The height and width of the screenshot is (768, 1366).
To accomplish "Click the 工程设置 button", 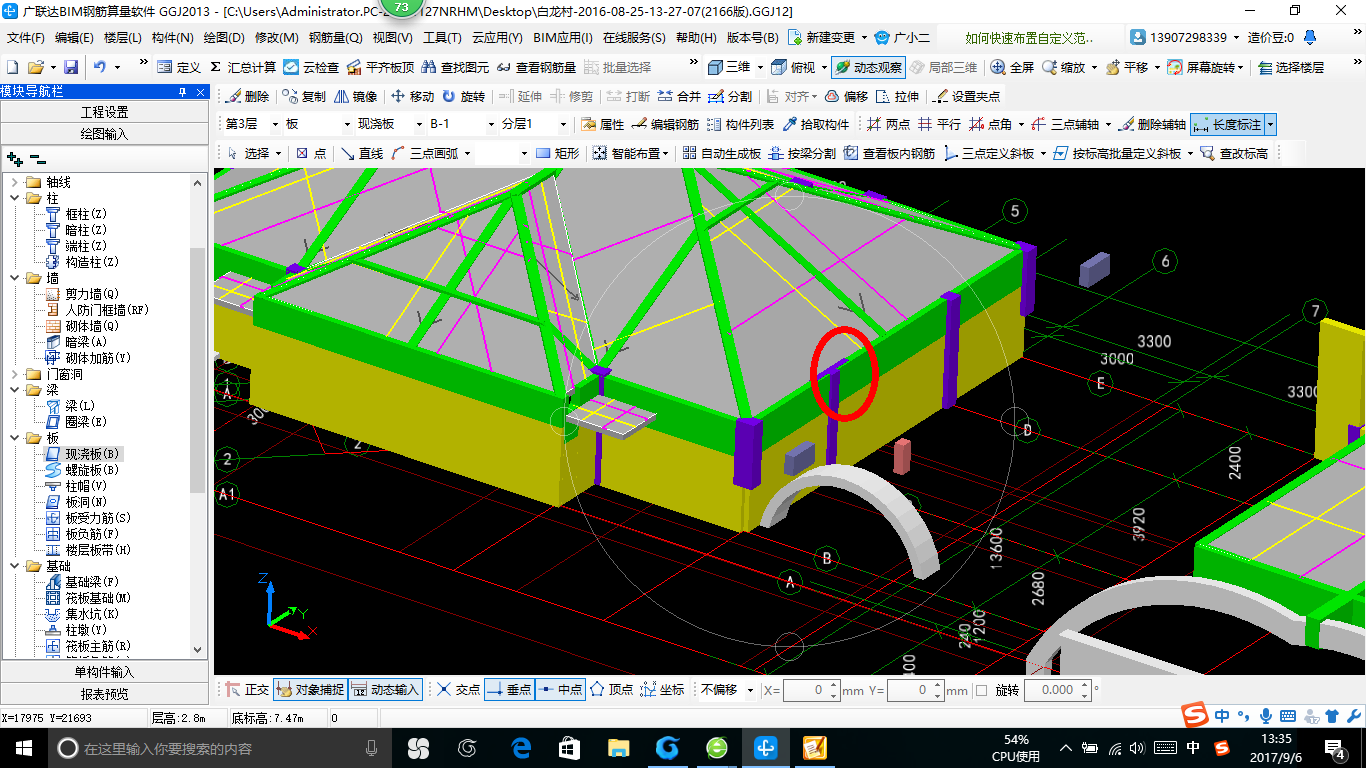I will [105, 112].
